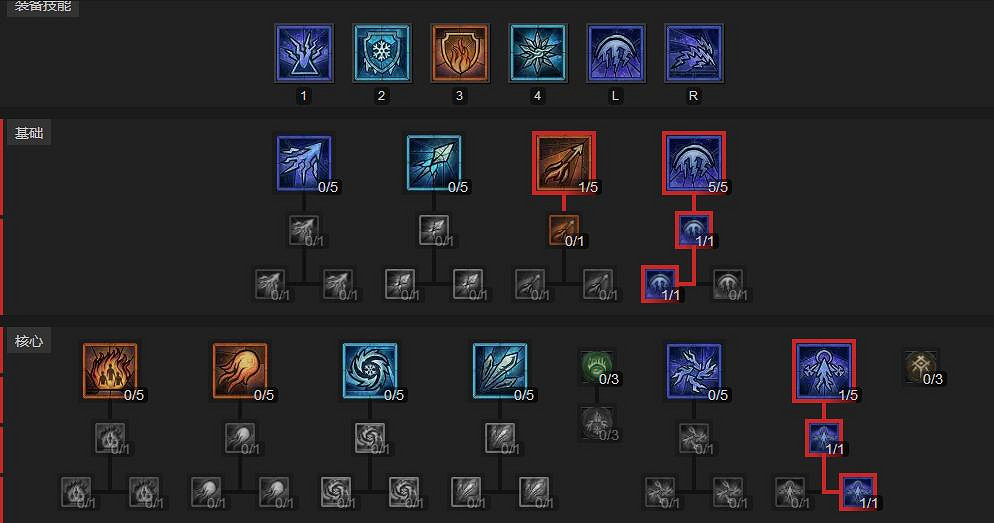Select the fireball core skill icon
Screen dimensions: 994x523
240,371
